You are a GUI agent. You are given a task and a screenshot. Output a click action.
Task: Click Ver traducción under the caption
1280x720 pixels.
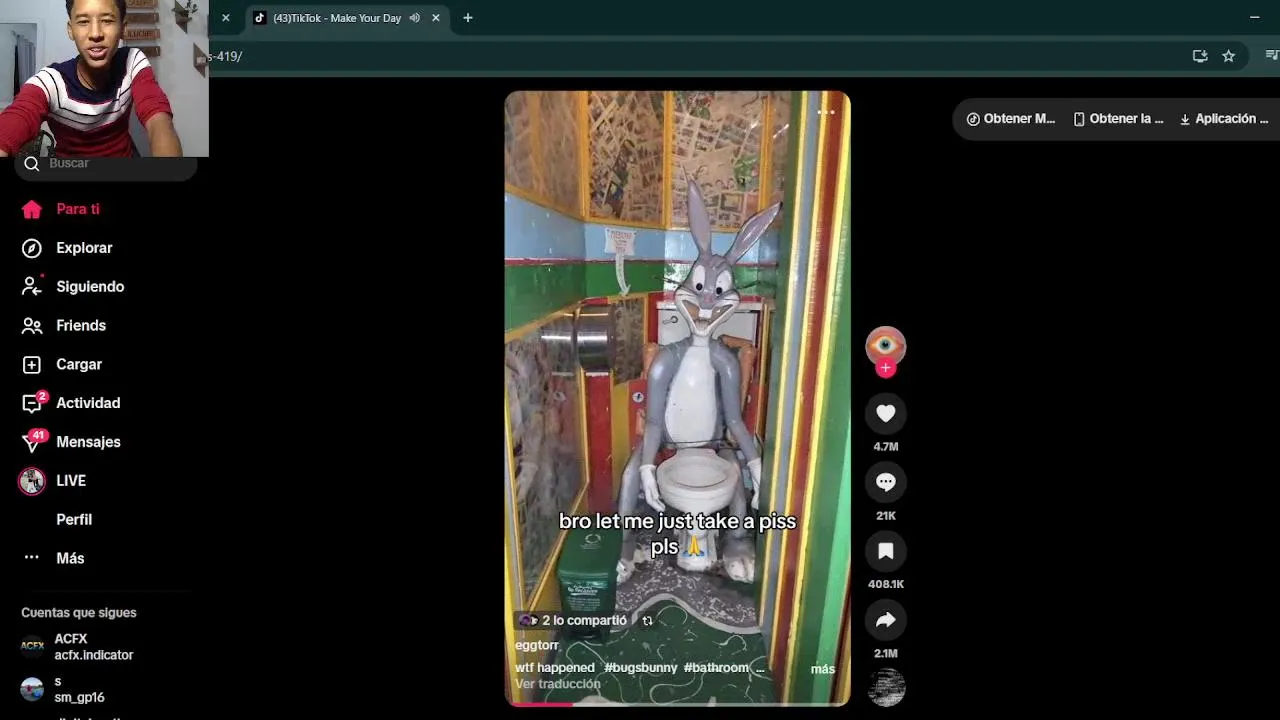click(558, 684)
